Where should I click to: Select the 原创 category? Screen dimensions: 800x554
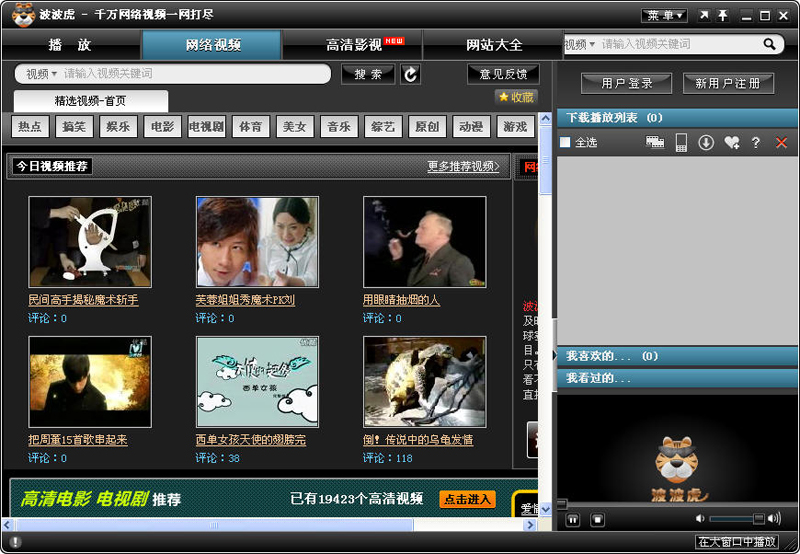[428, 127]
